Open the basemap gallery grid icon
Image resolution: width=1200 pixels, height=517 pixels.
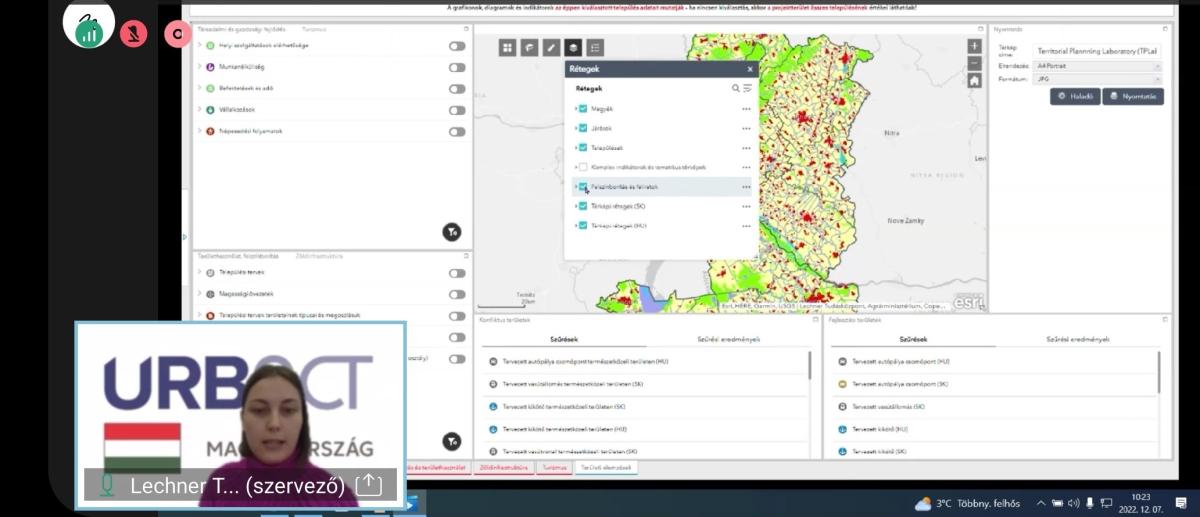tap(507, 47)
